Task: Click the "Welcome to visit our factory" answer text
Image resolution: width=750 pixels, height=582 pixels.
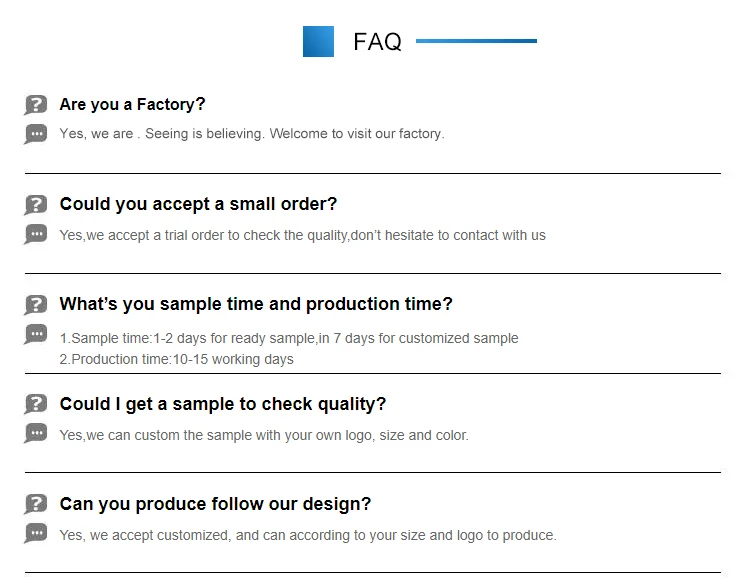Action: coord(356,133)
